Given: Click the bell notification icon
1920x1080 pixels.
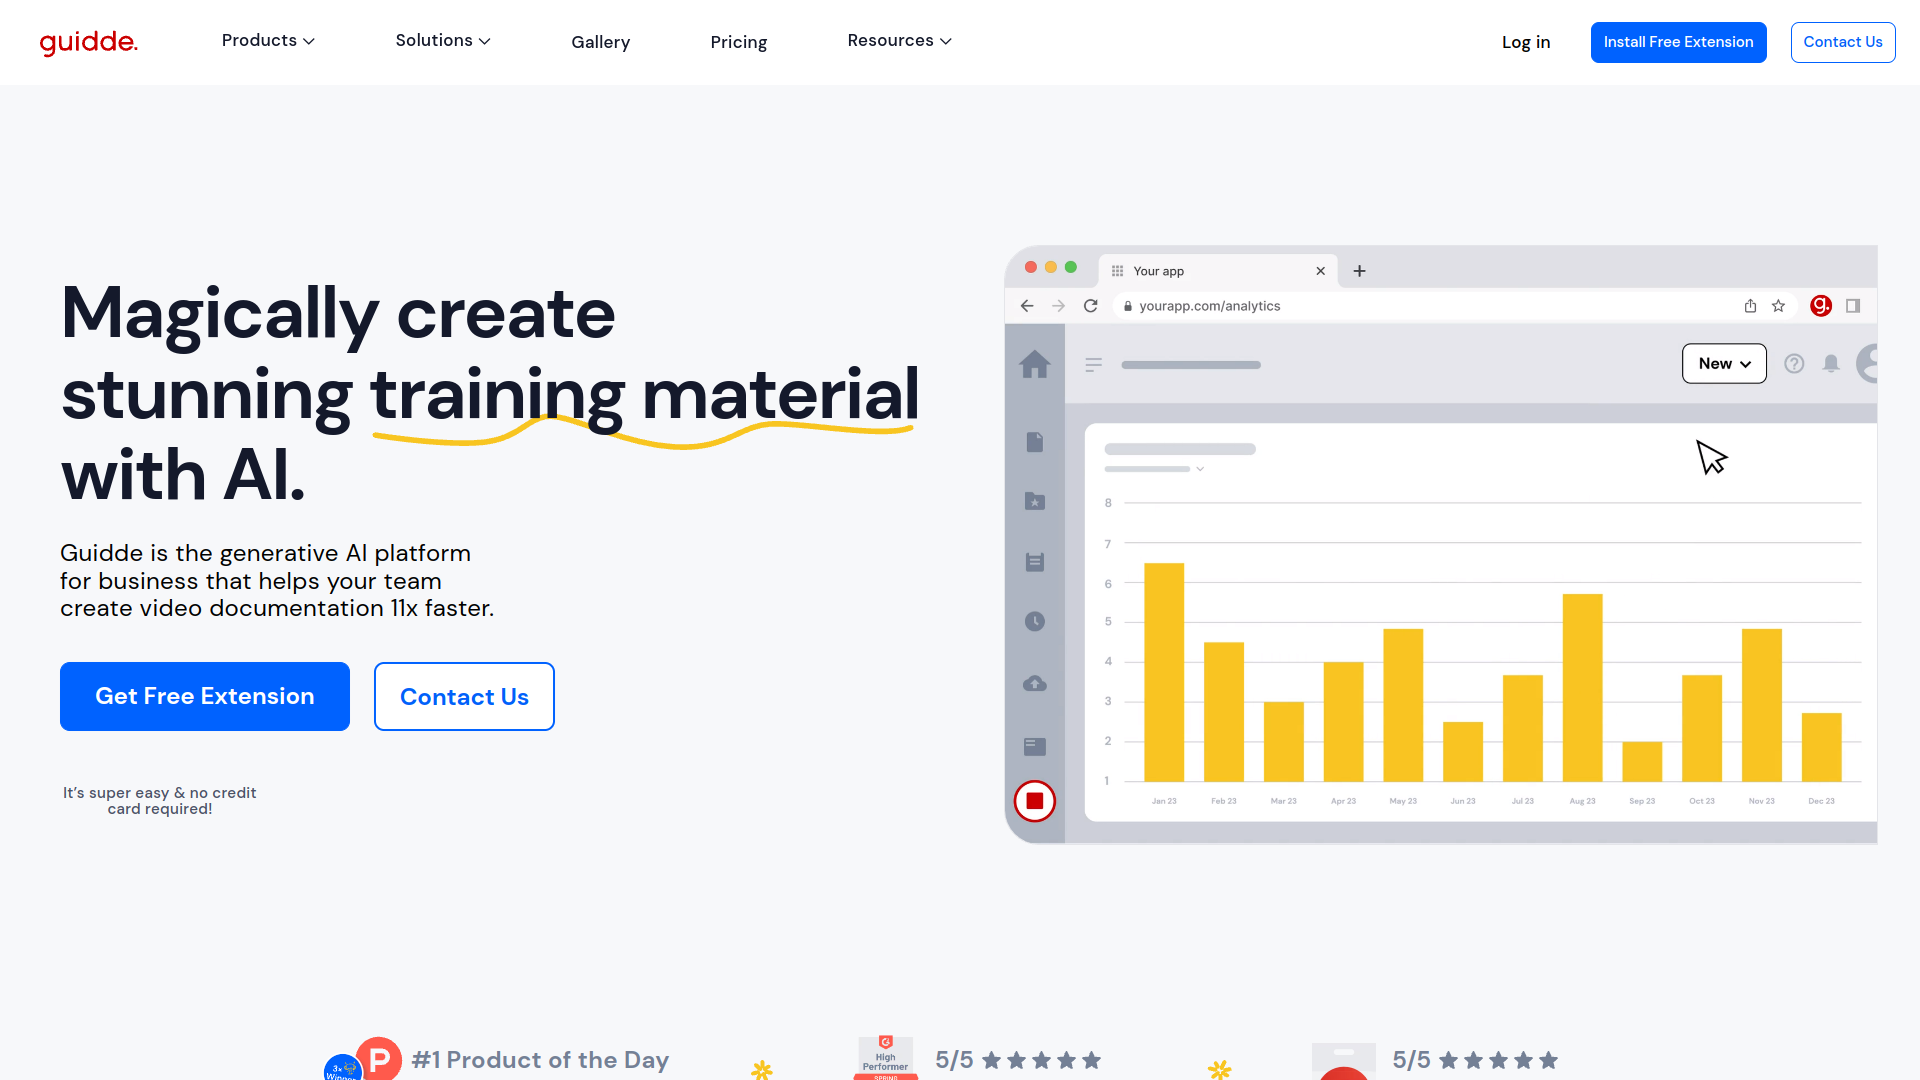Looking at the screenshot, I should (x=1831, y=364).
